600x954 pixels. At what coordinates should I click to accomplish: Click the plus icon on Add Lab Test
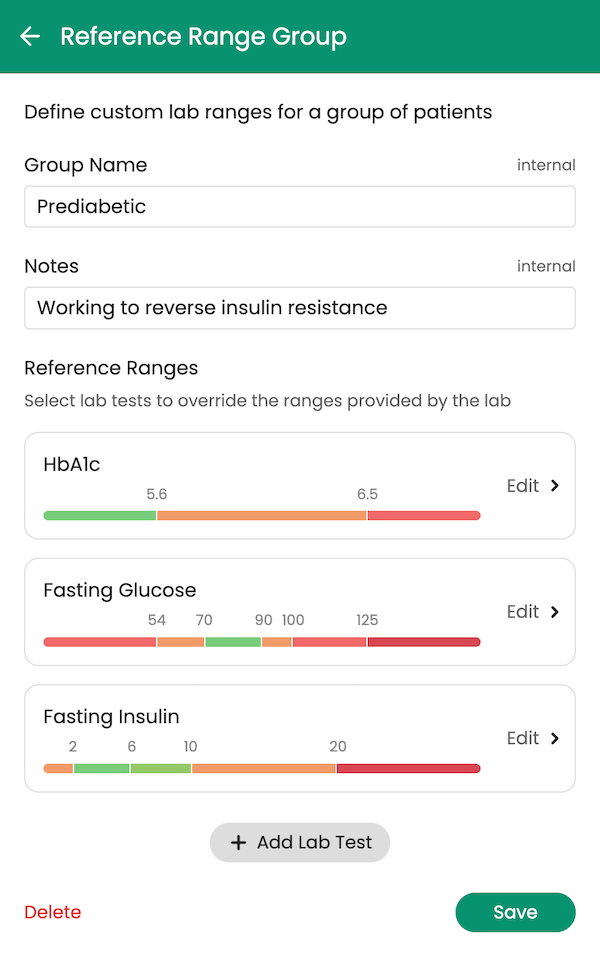tap(238, 842)
